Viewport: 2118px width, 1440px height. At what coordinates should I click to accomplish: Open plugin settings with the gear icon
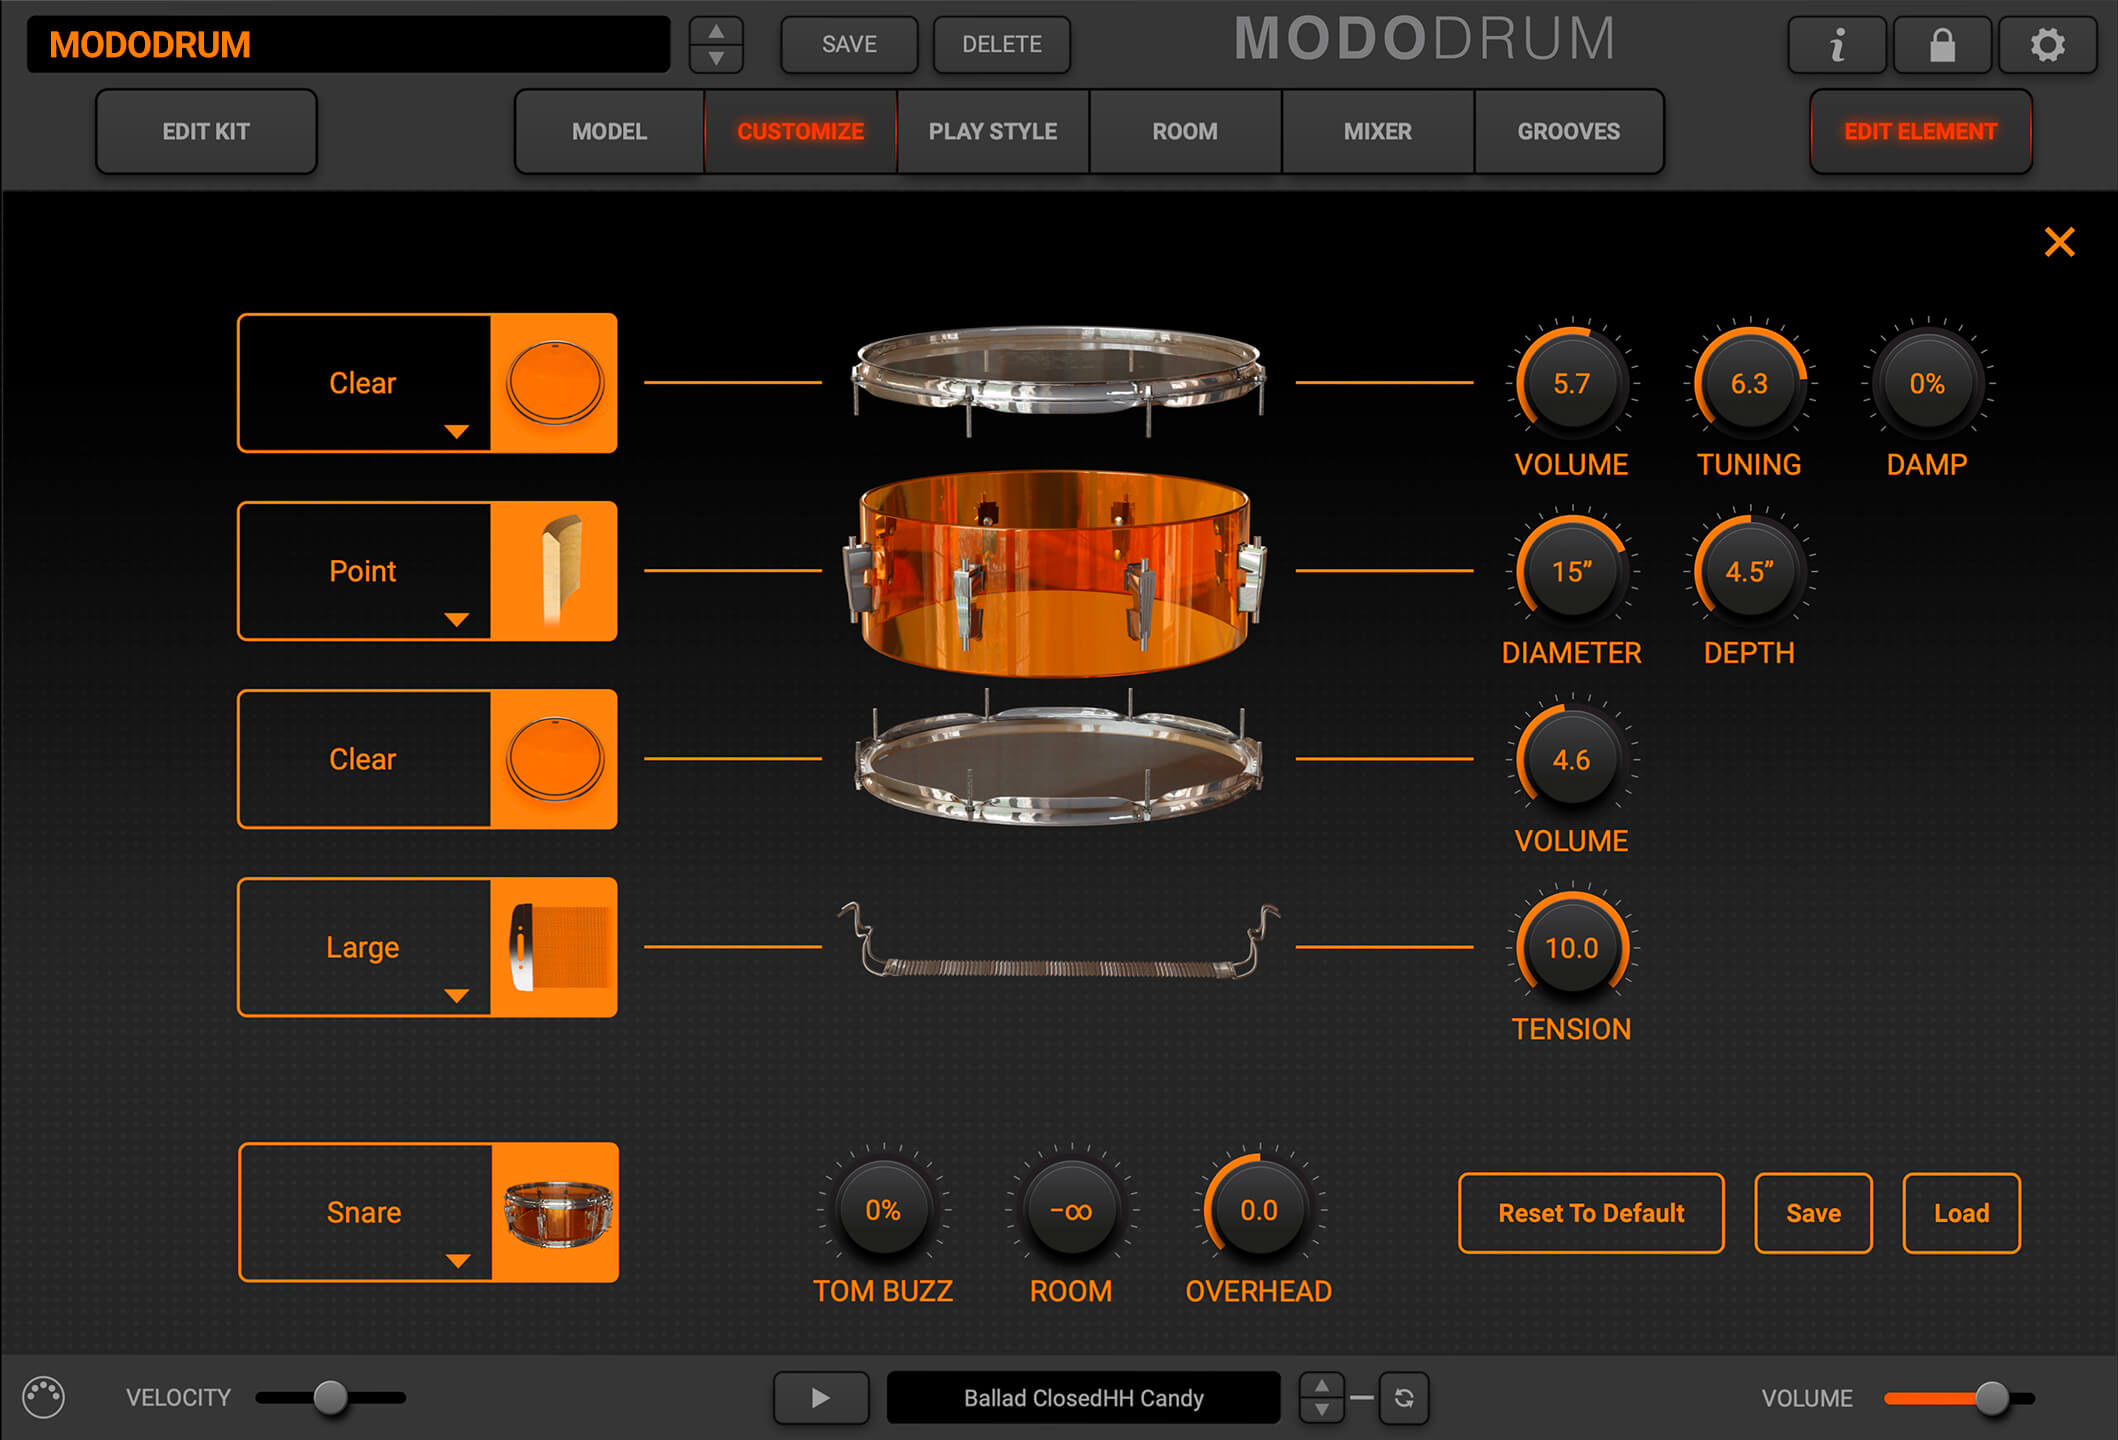pyautogui.click(x=2047, y=44)
